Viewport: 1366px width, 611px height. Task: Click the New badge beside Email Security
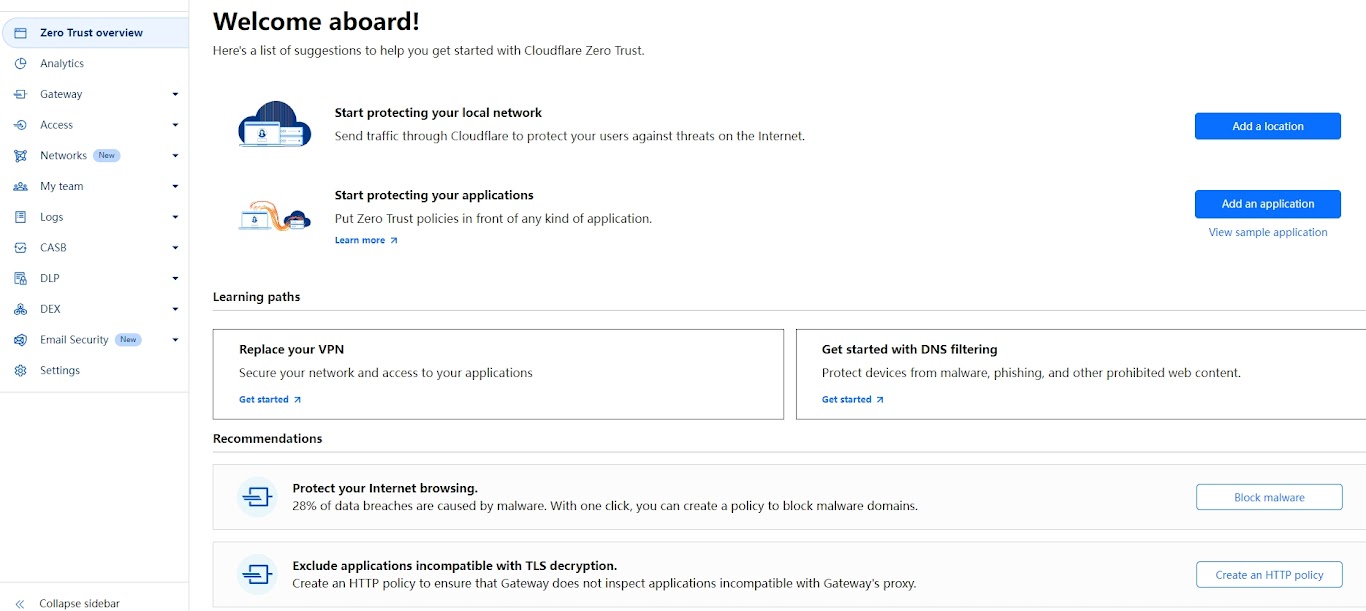click(128, 340)
